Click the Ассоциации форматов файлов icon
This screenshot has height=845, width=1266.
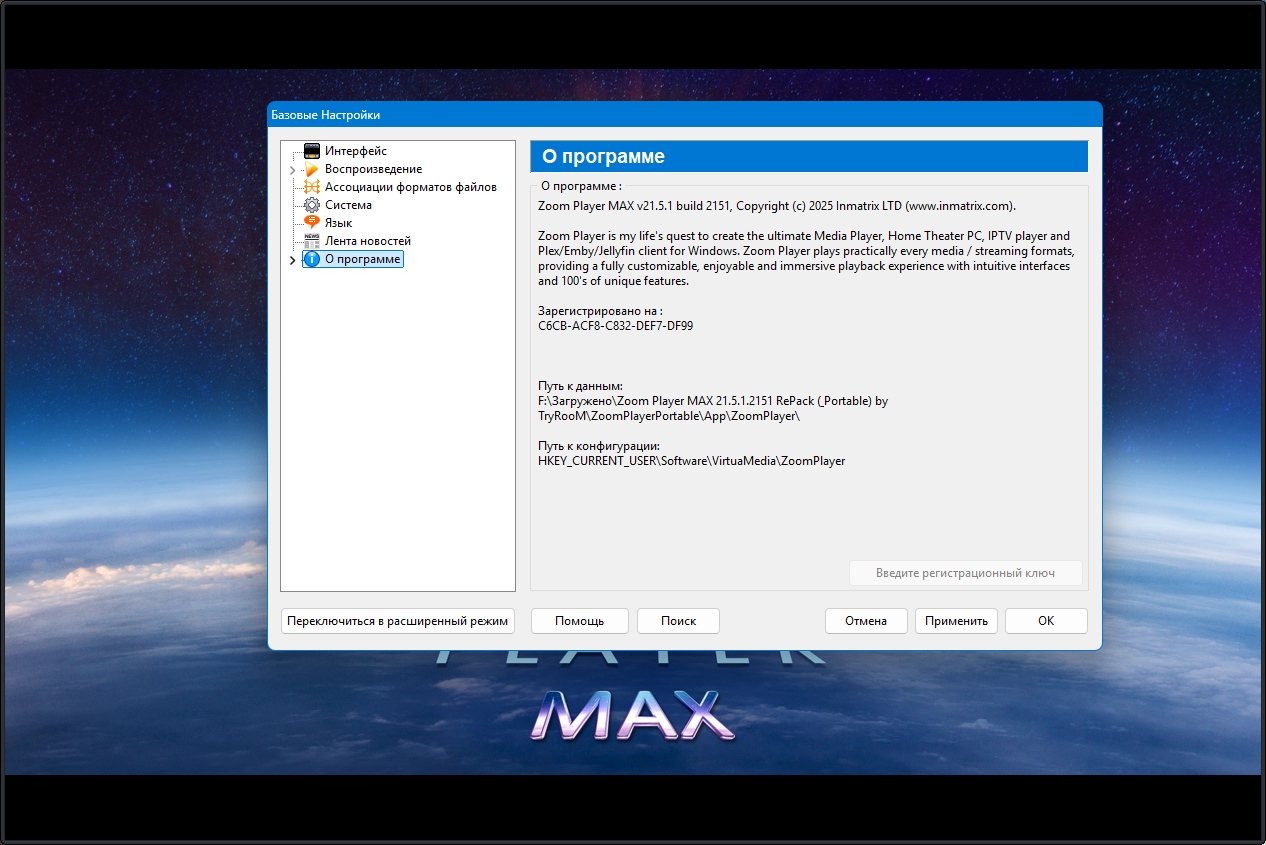click(x=311, y=187)
